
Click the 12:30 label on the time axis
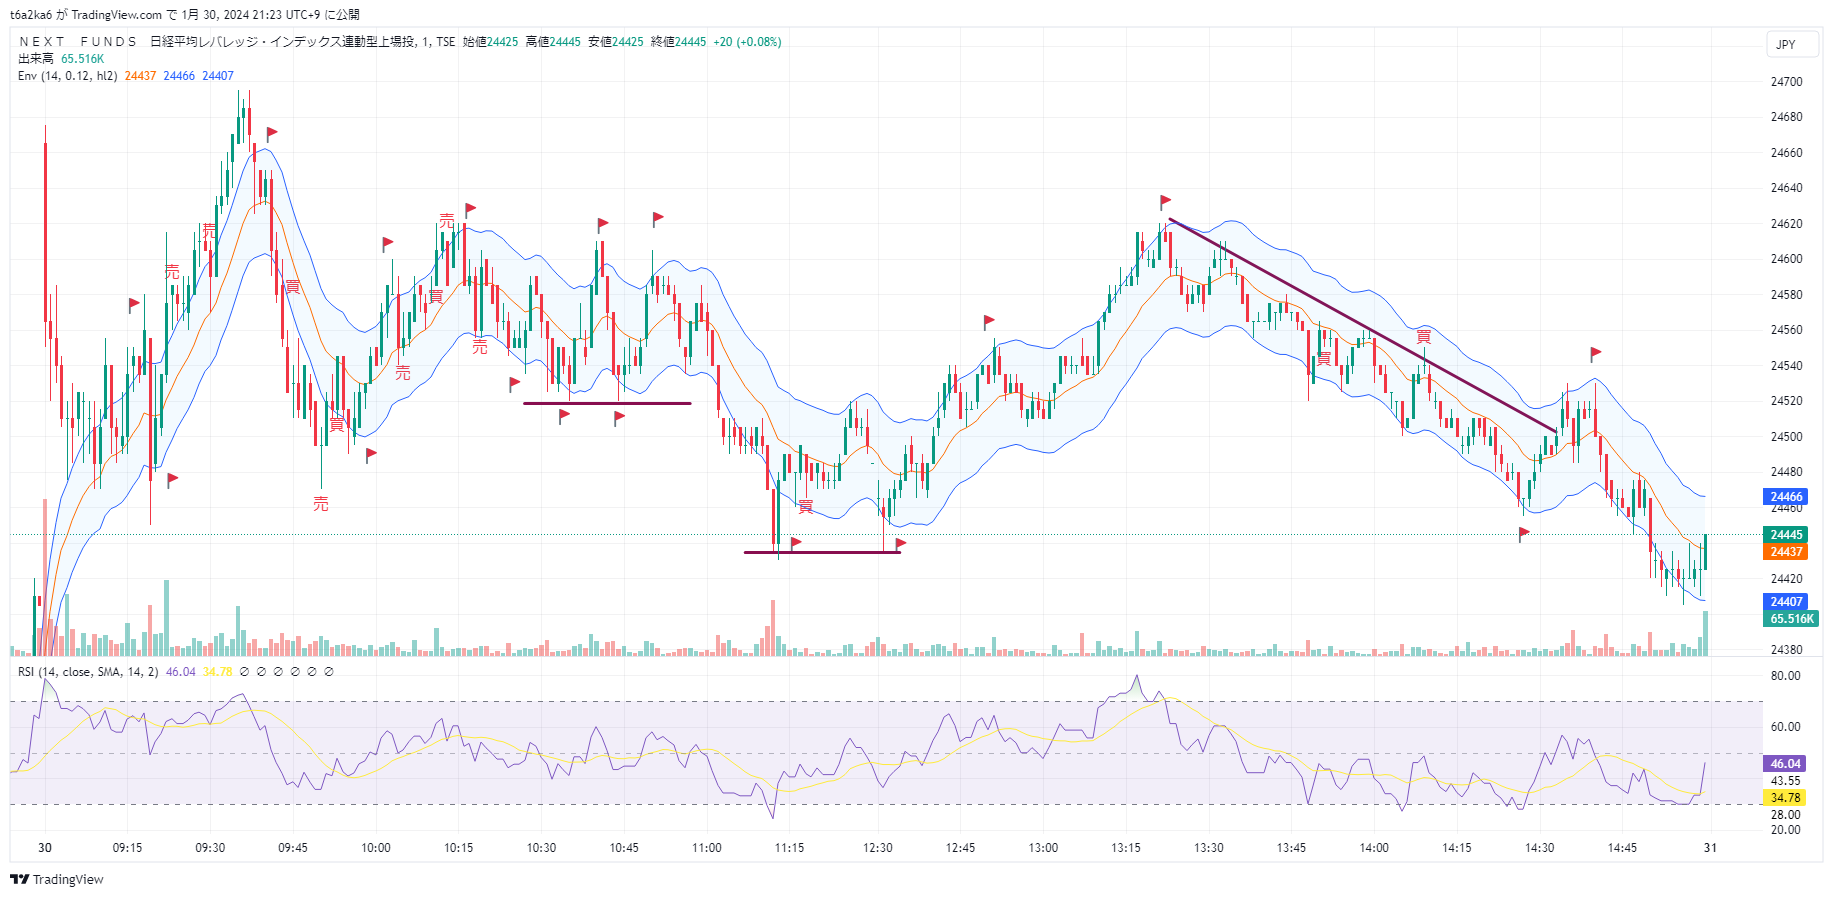pos(878,848)
